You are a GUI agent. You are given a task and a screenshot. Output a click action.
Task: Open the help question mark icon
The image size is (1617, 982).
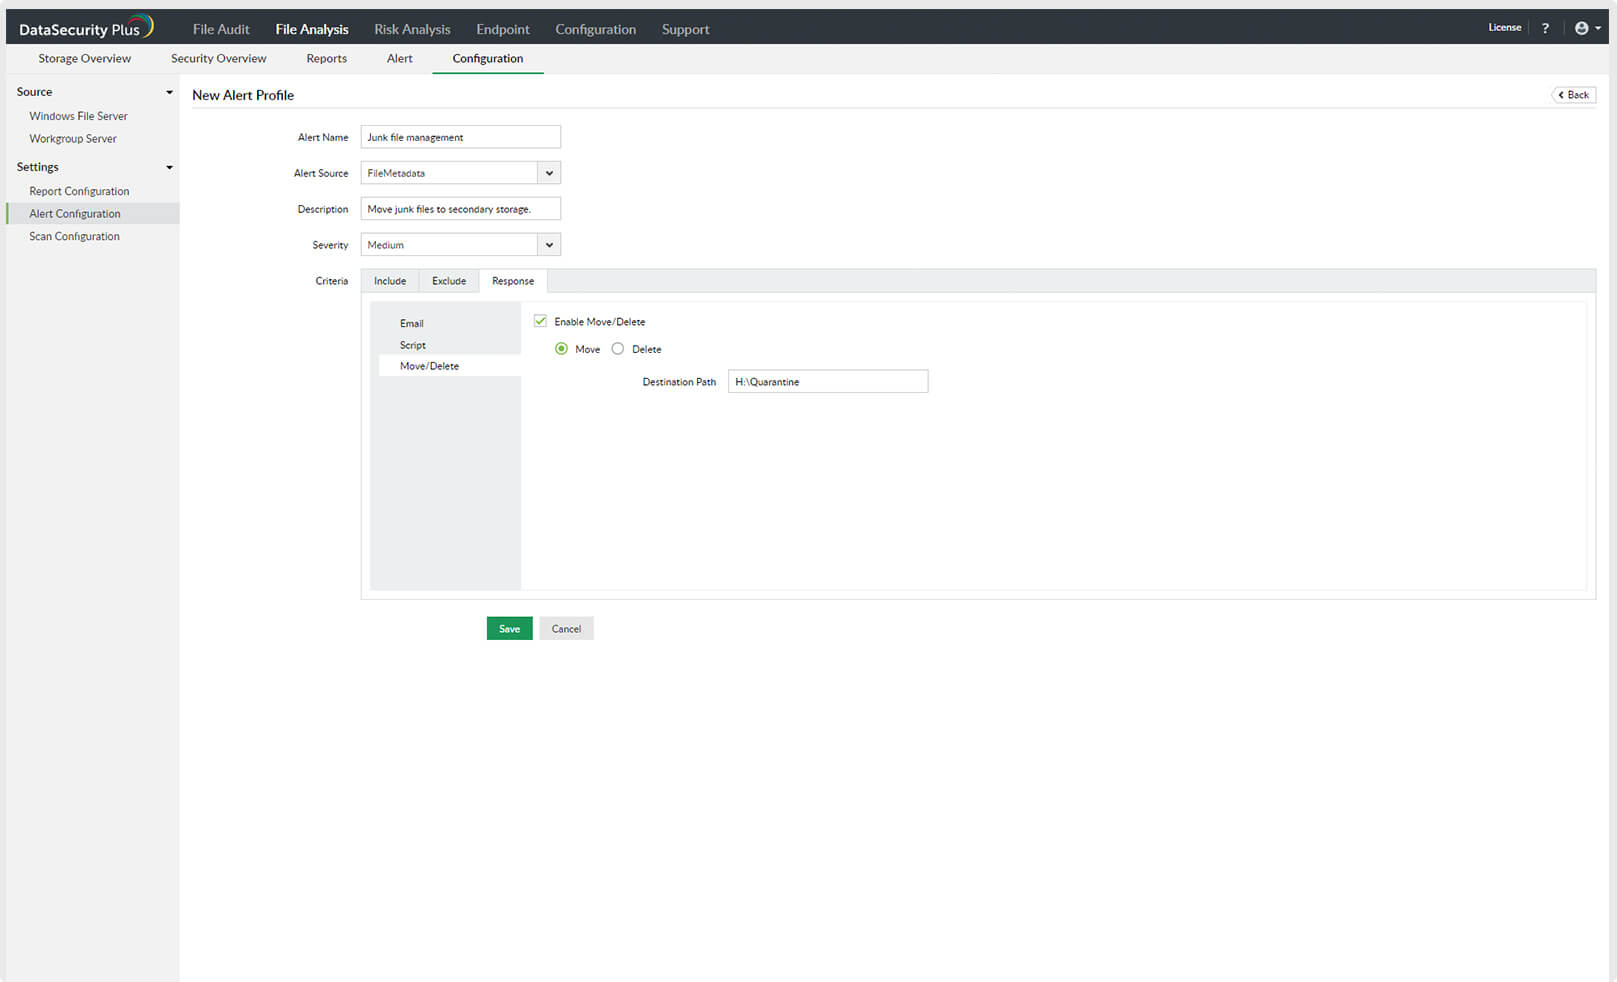pyautogui.click(x=1545, y=28)
